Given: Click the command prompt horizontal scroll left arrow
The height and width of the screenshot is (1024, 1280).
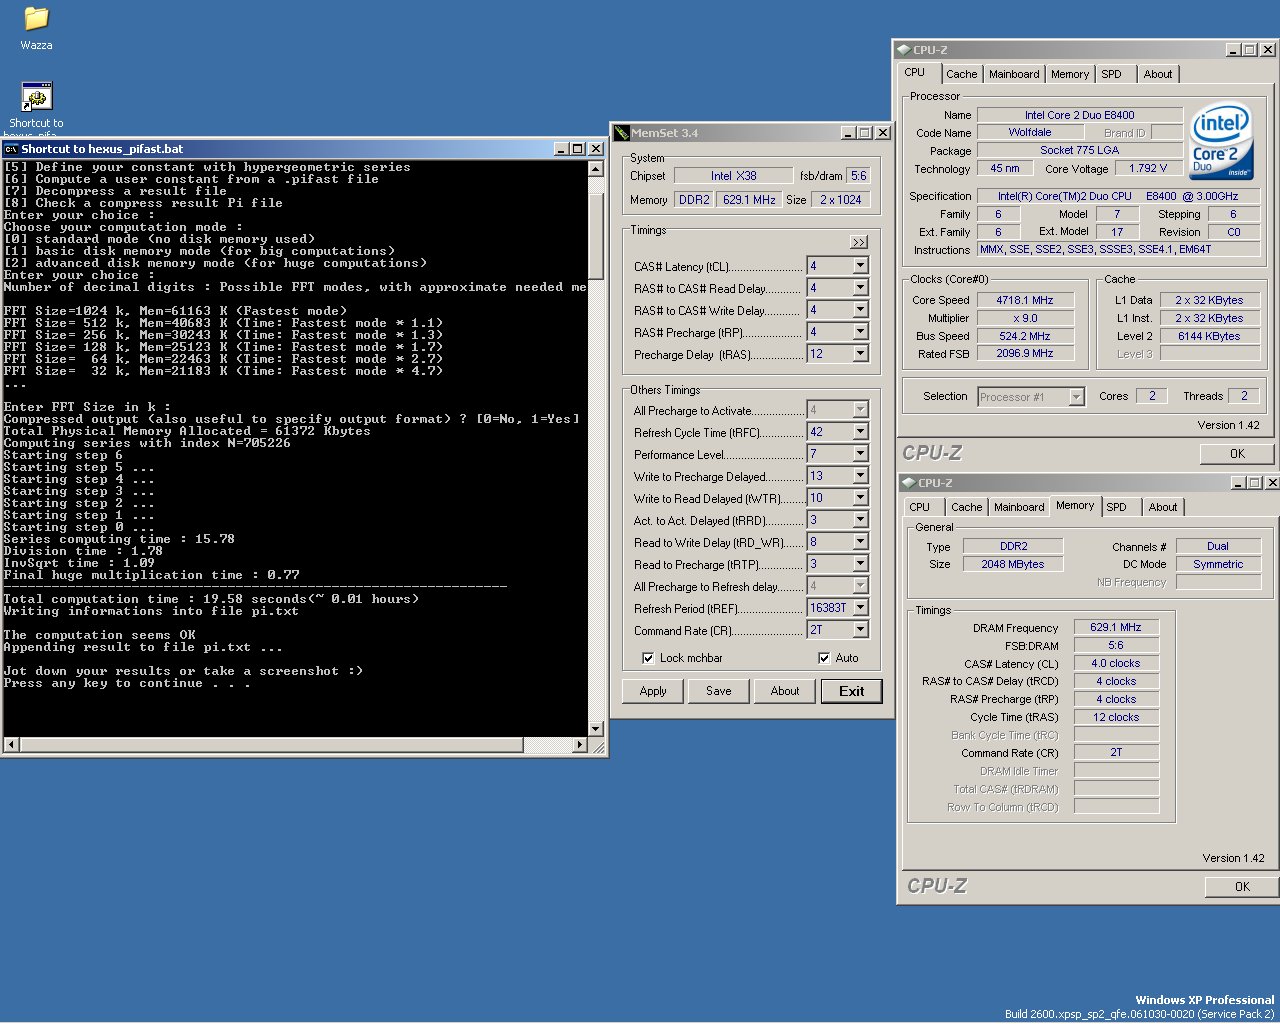Looking at the screenshot, I should 12,745.
